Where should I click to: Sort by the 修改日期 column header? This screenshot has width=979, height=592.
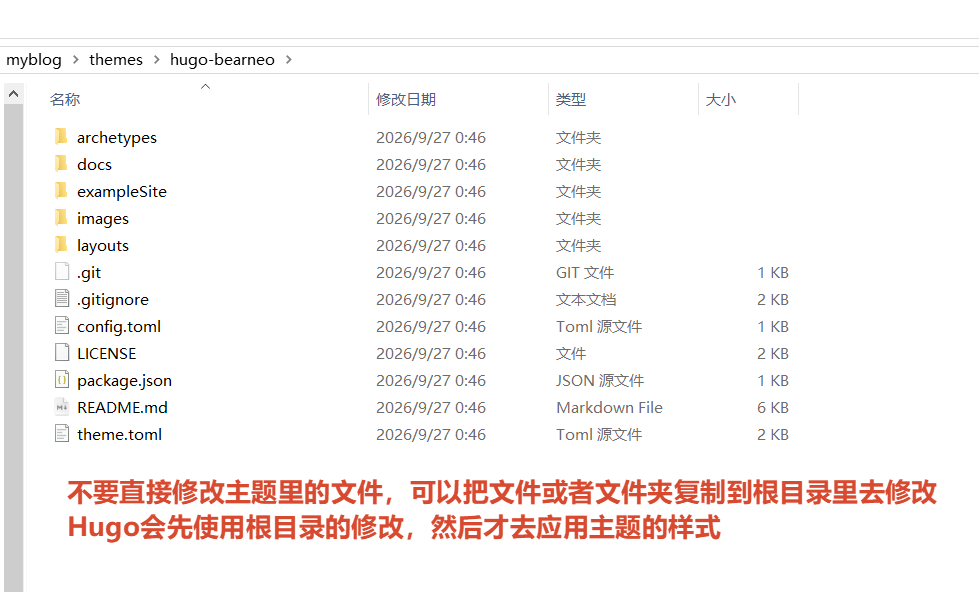(x=406, y=99)
